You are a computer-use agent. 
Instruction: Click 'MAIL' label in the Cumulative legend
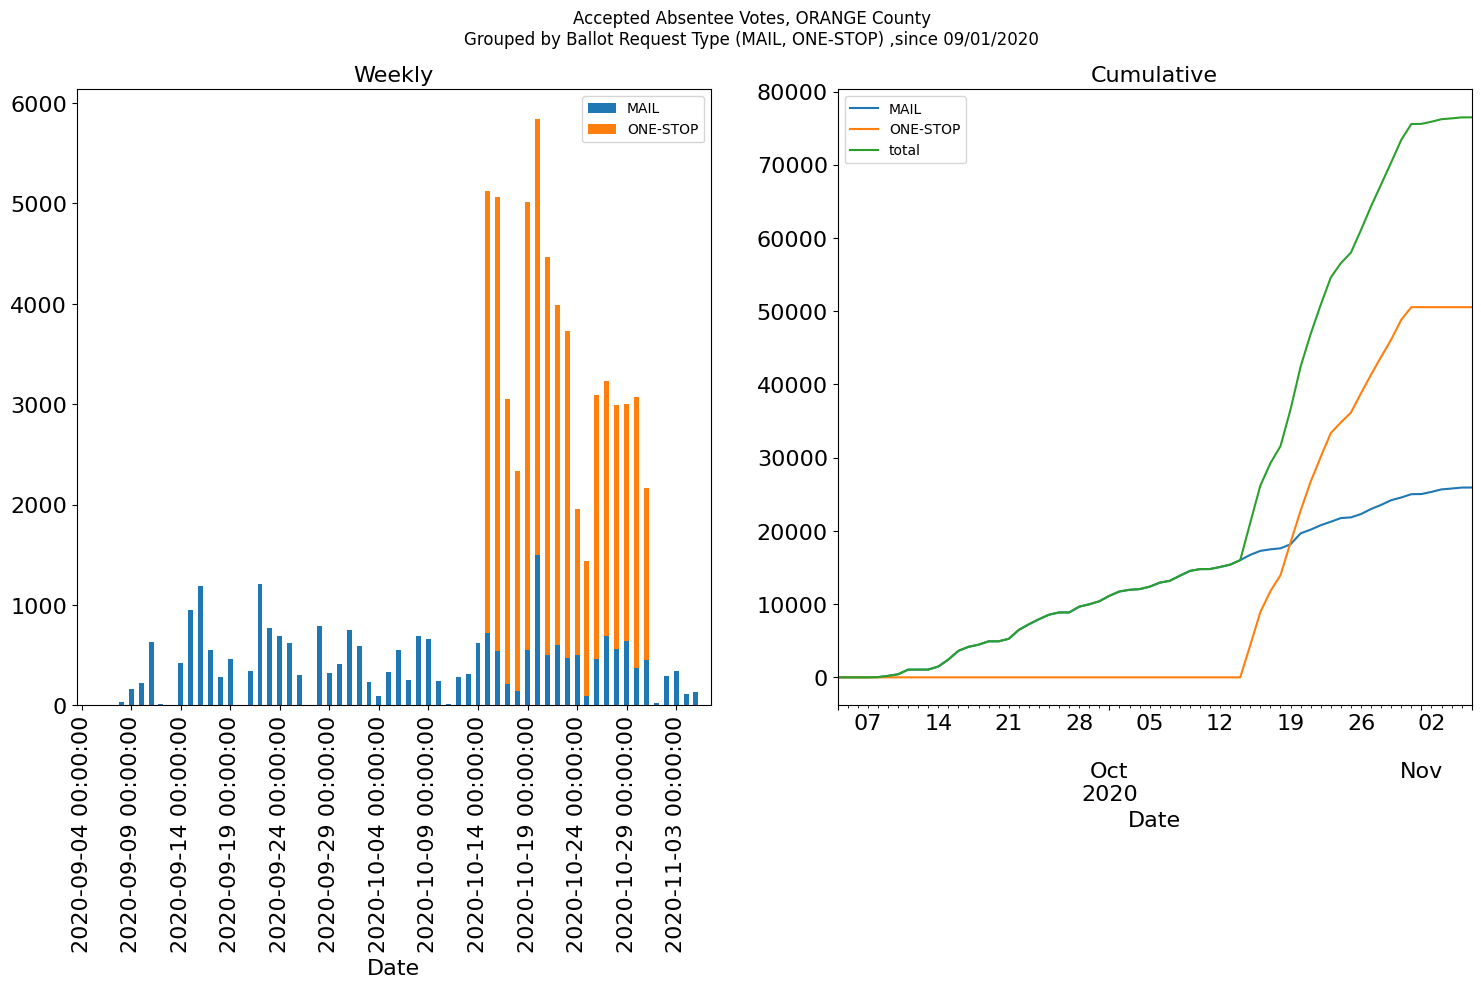point(905,109)
